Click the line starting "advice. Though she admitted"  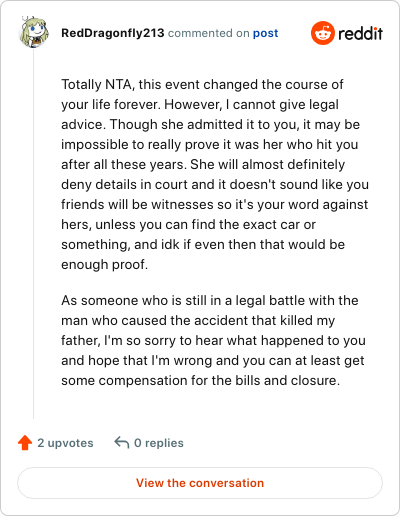(211, 124)
